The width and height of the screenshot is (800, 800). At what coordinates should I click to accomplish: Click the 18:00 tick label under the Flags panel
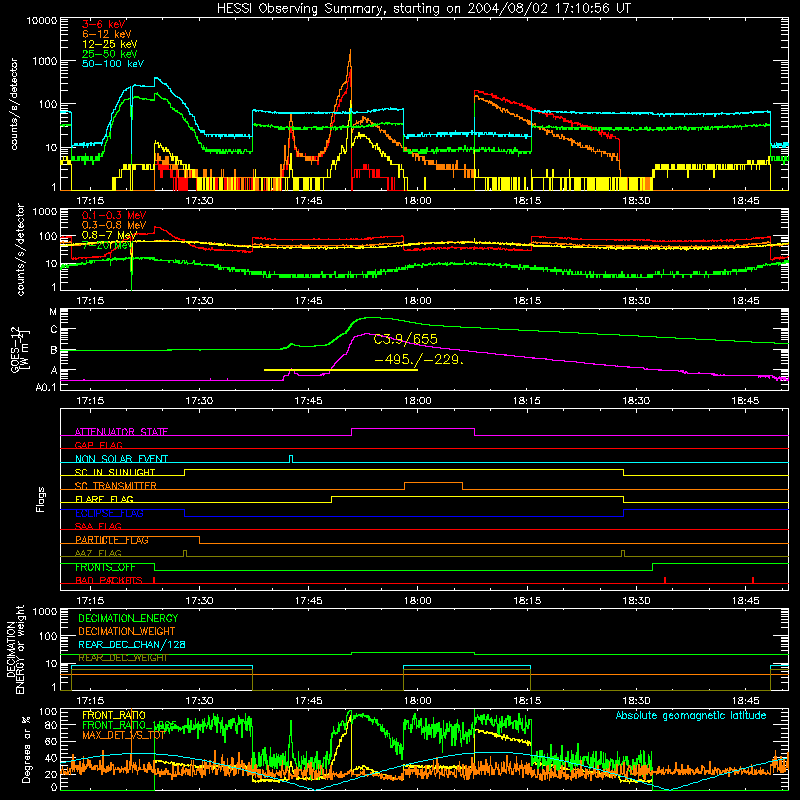417,601
